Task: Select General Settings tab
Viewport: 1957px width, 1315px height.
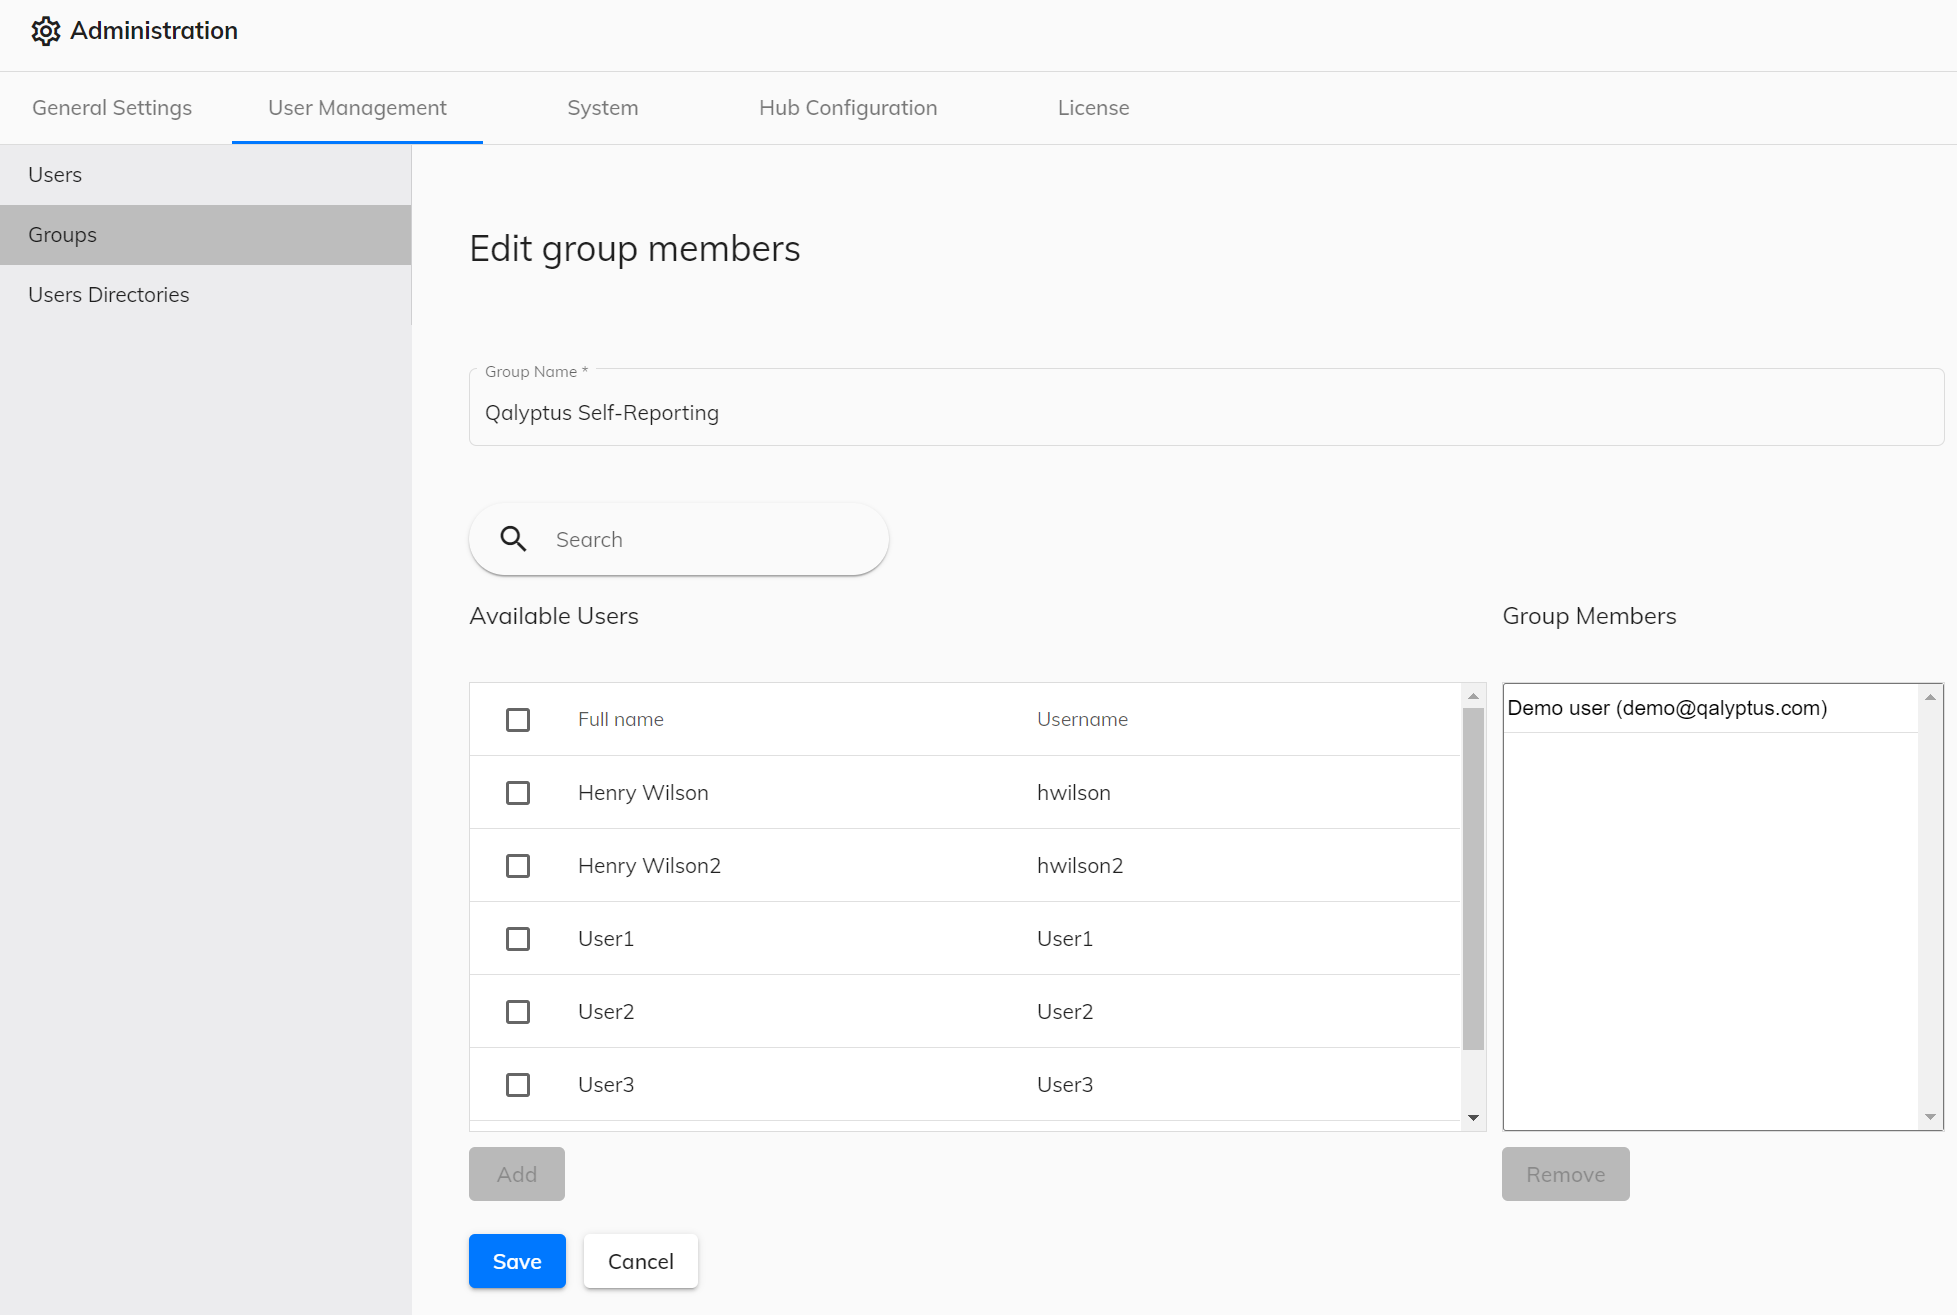Action: point(111,107)
